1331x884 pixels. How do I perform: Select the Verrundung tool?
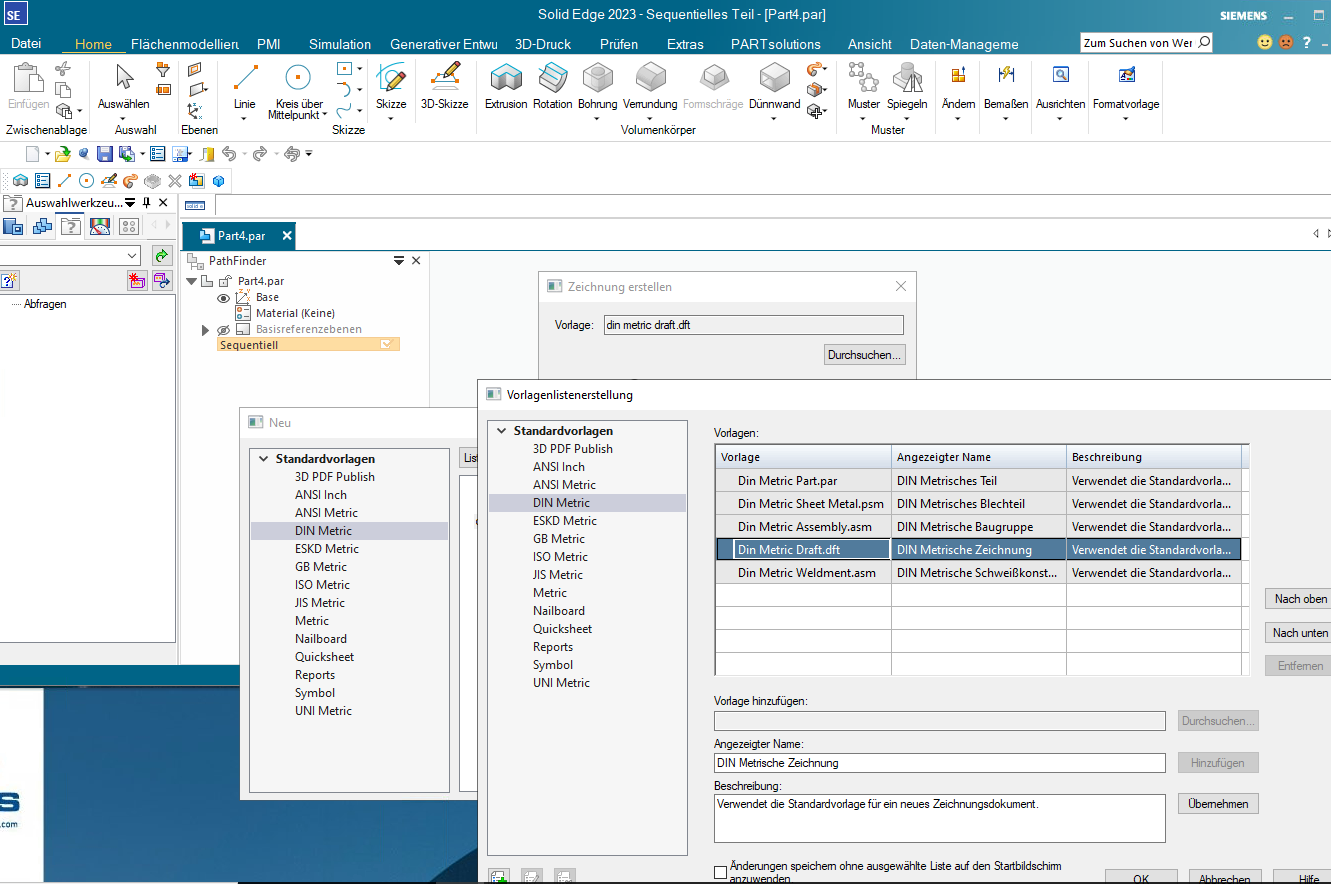click(x=650, y=85)
